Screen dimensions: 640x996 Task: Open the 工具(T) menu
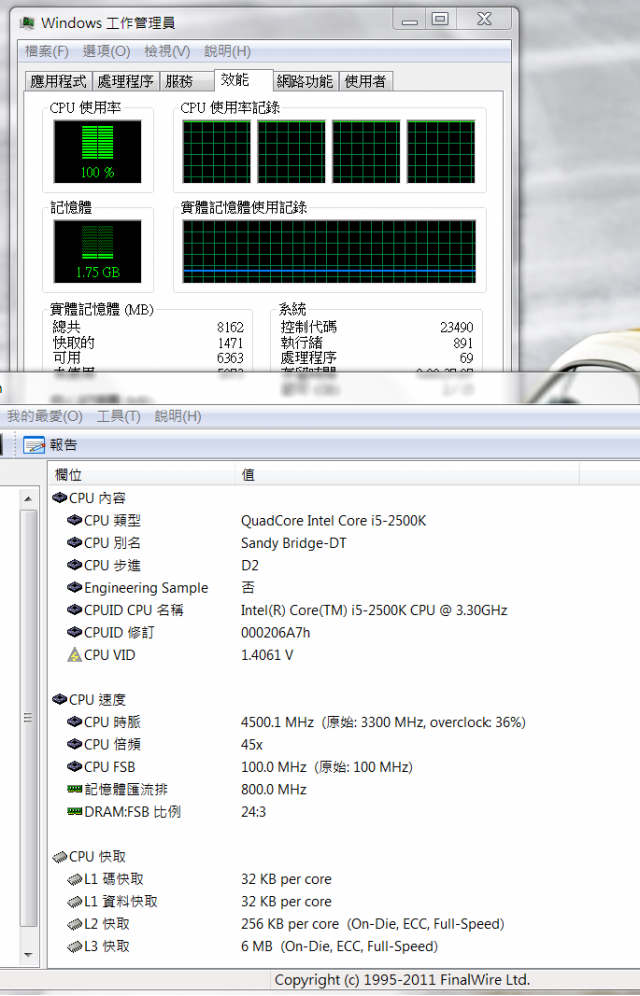click(x=118, y=417)
